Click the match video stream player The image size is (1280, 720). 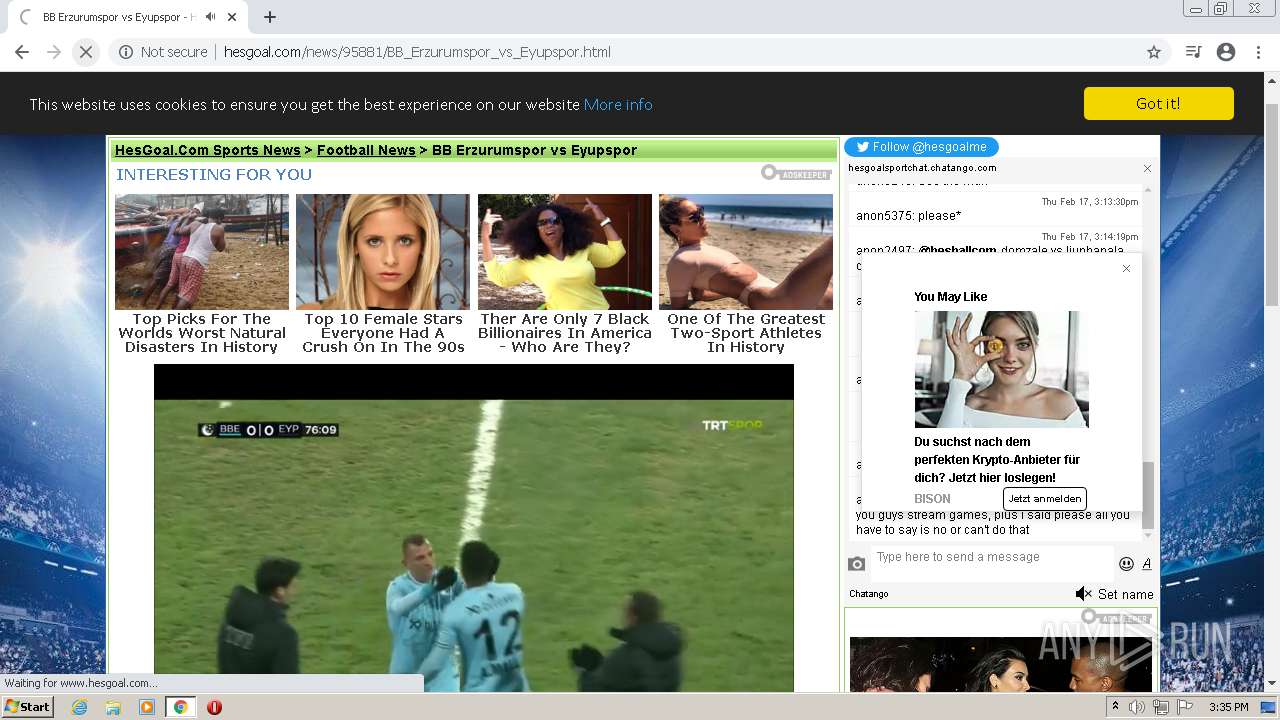pyautogui.click(x=474, y=528)
